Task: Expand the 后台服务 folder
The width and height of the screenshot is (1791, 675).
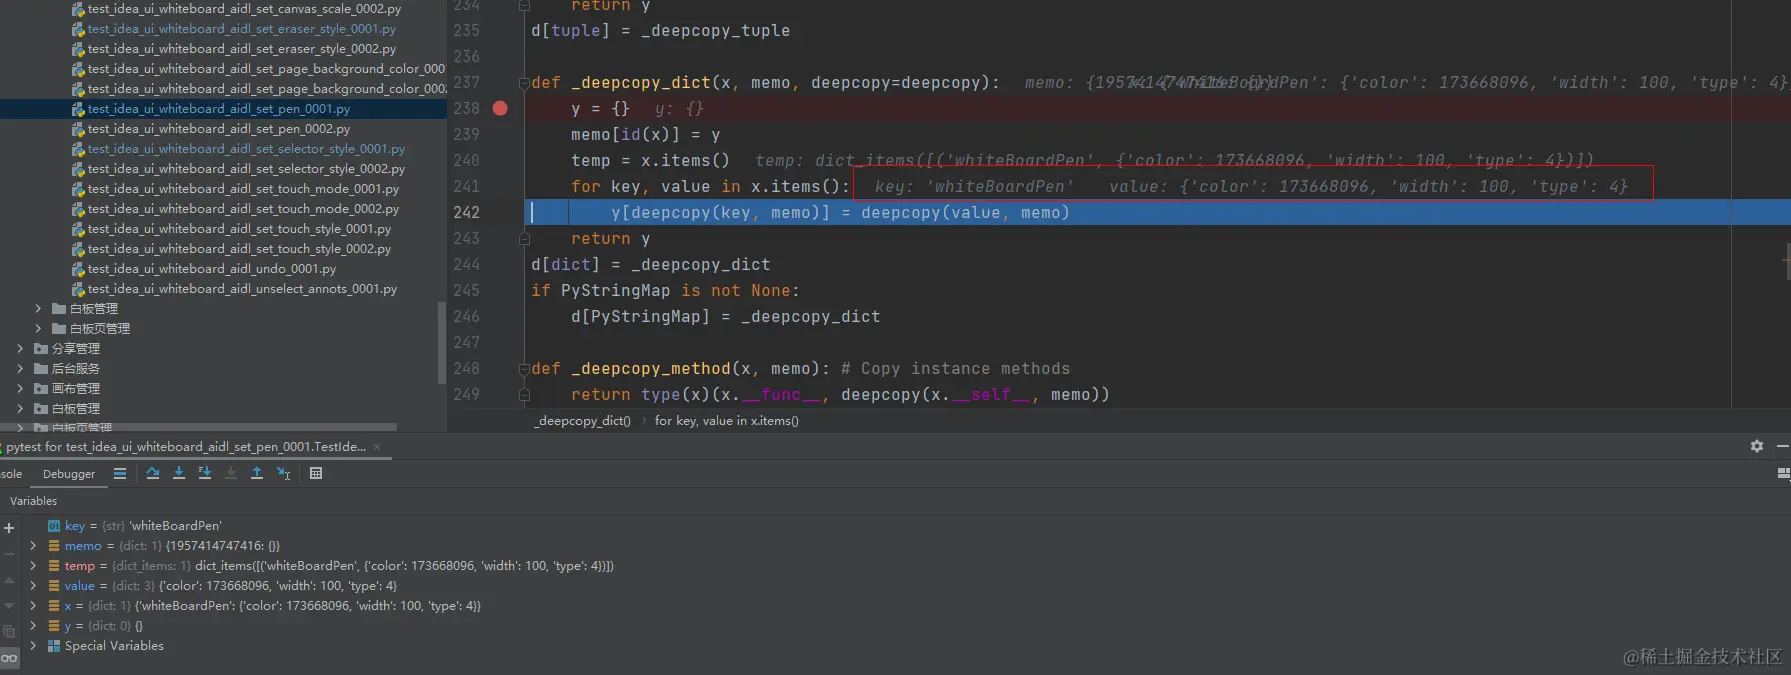Action: click(20, 369)
